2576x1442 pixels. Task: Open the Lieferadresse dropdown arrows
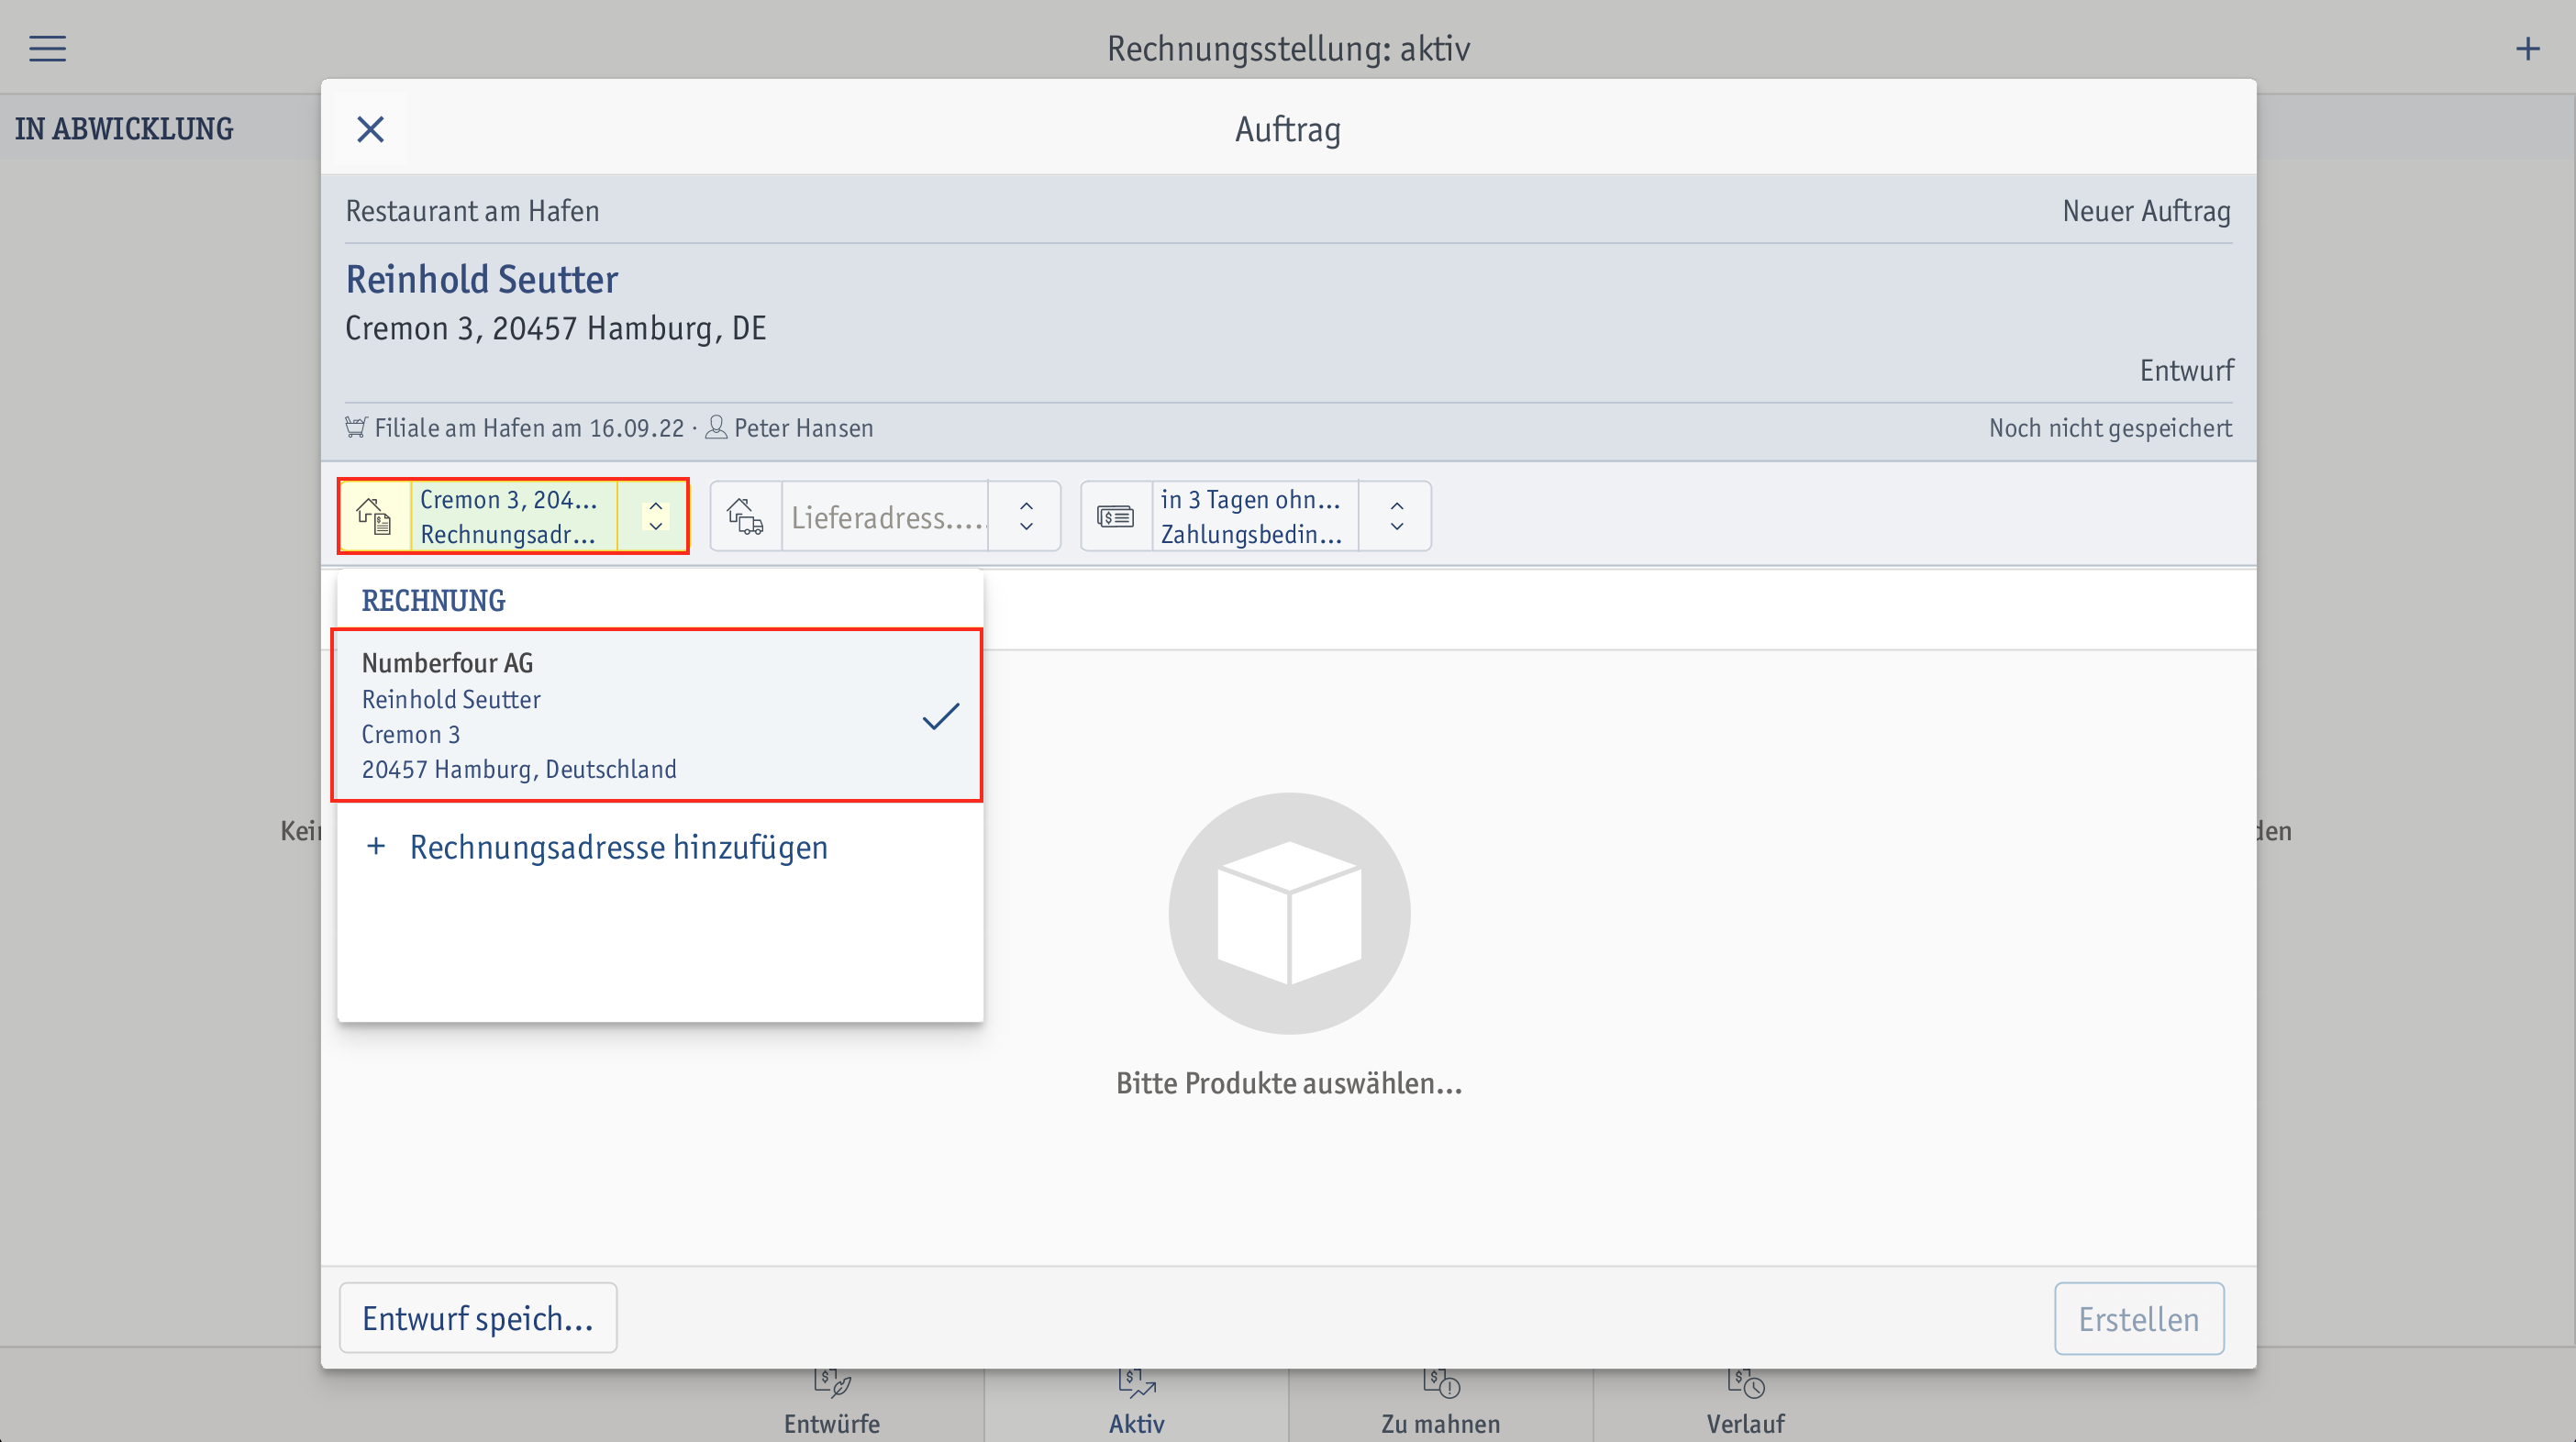(x=1025, y=516)
